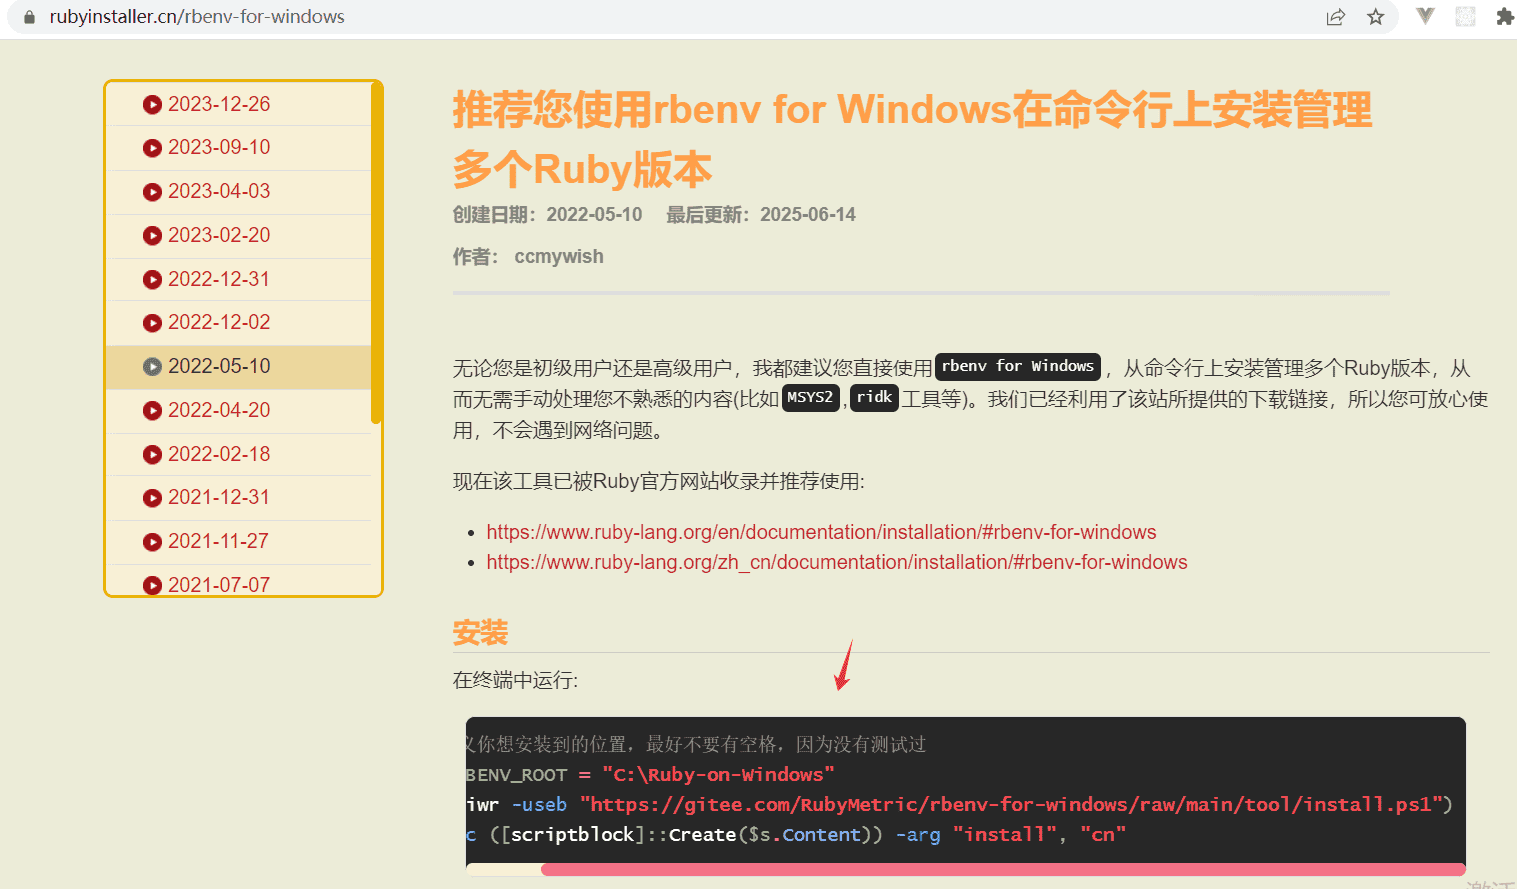Open the 2022-02-18 article link
Screen dimensions: 1517x889
click(x=219, y=454)
